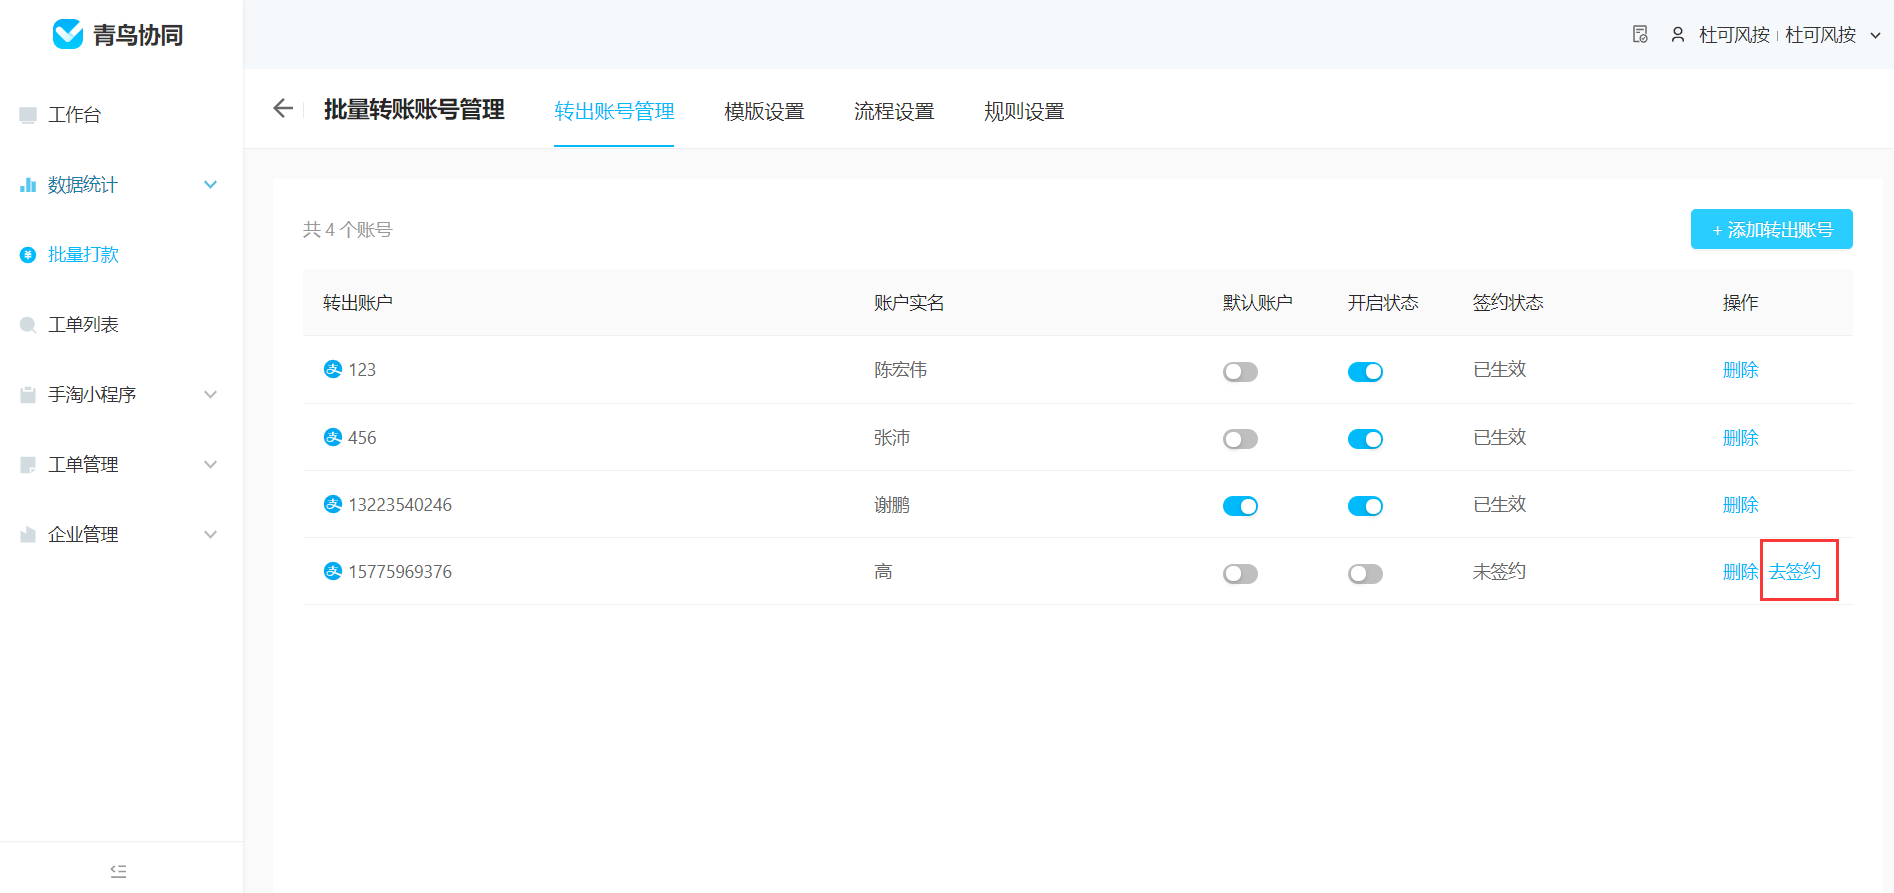Expand the 工单管理 chevron
The width and height of the screenshot is (1894, 893).
[210, 465]
